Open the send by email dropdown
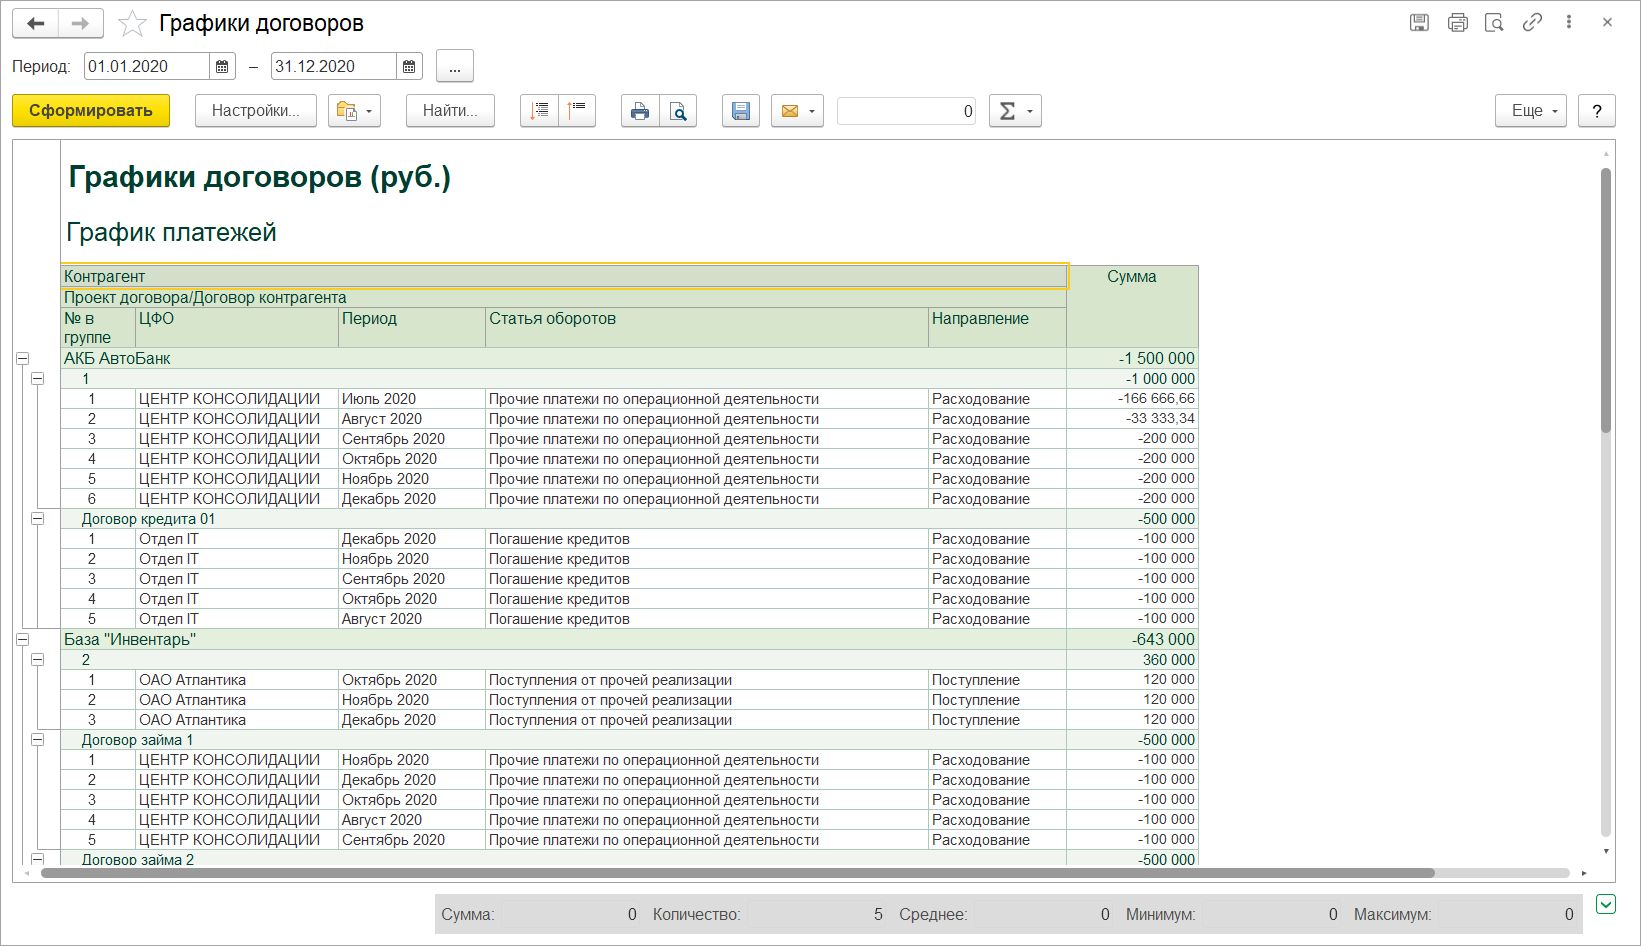 (797, 111)
